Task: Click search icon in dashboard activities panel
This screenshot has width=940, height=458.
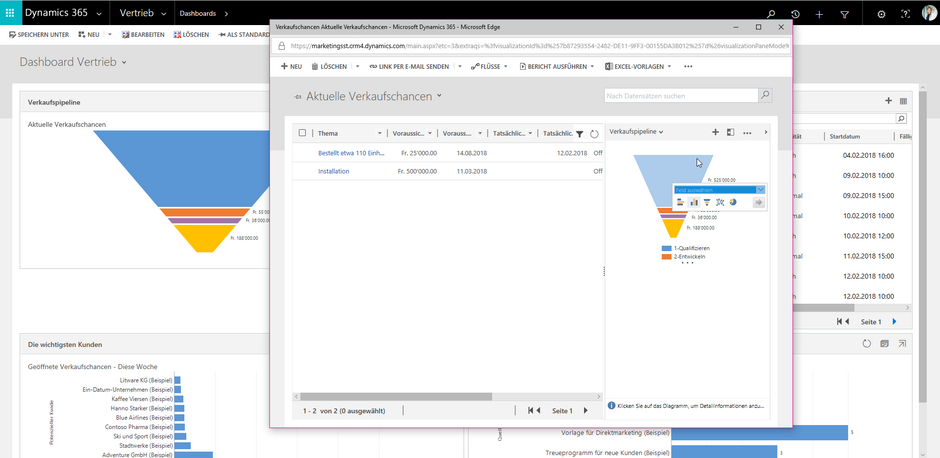Action: coord(901,119)
